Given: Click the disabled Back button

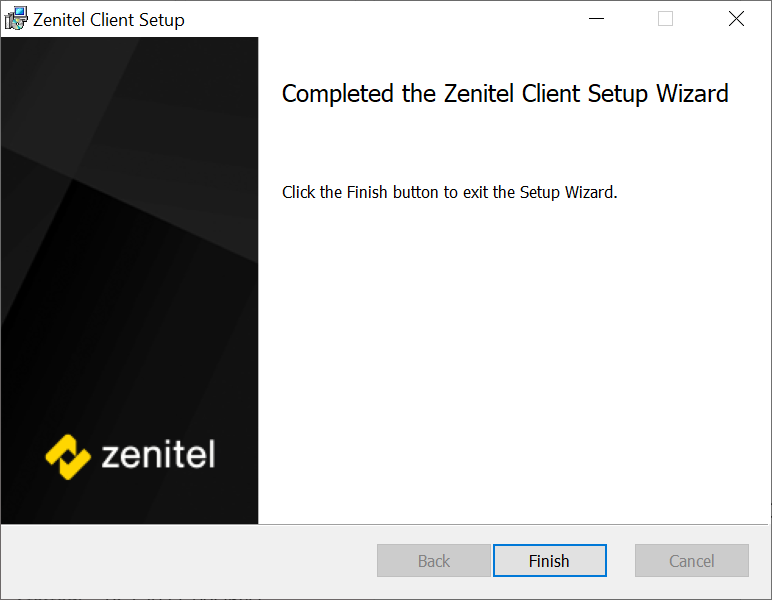Looking at the screenshot, I should point(433,561).
